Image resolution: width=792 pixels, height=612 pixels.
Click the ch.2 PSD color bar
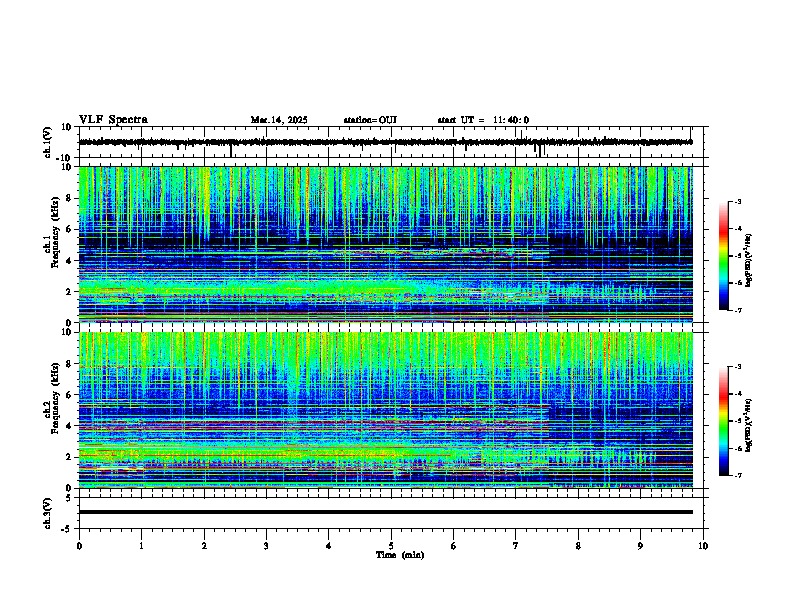[723, 421]
